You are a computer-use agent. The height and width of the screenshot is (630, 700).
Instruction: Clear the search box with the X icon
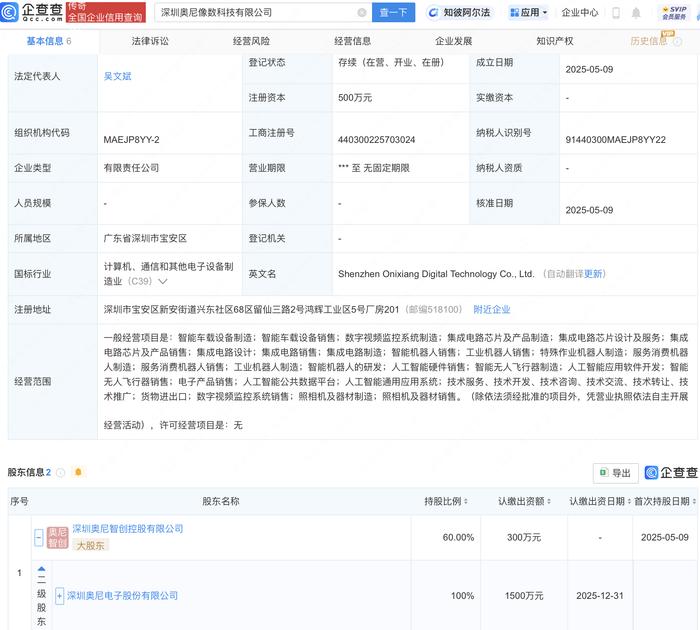[x=362, y=13]
